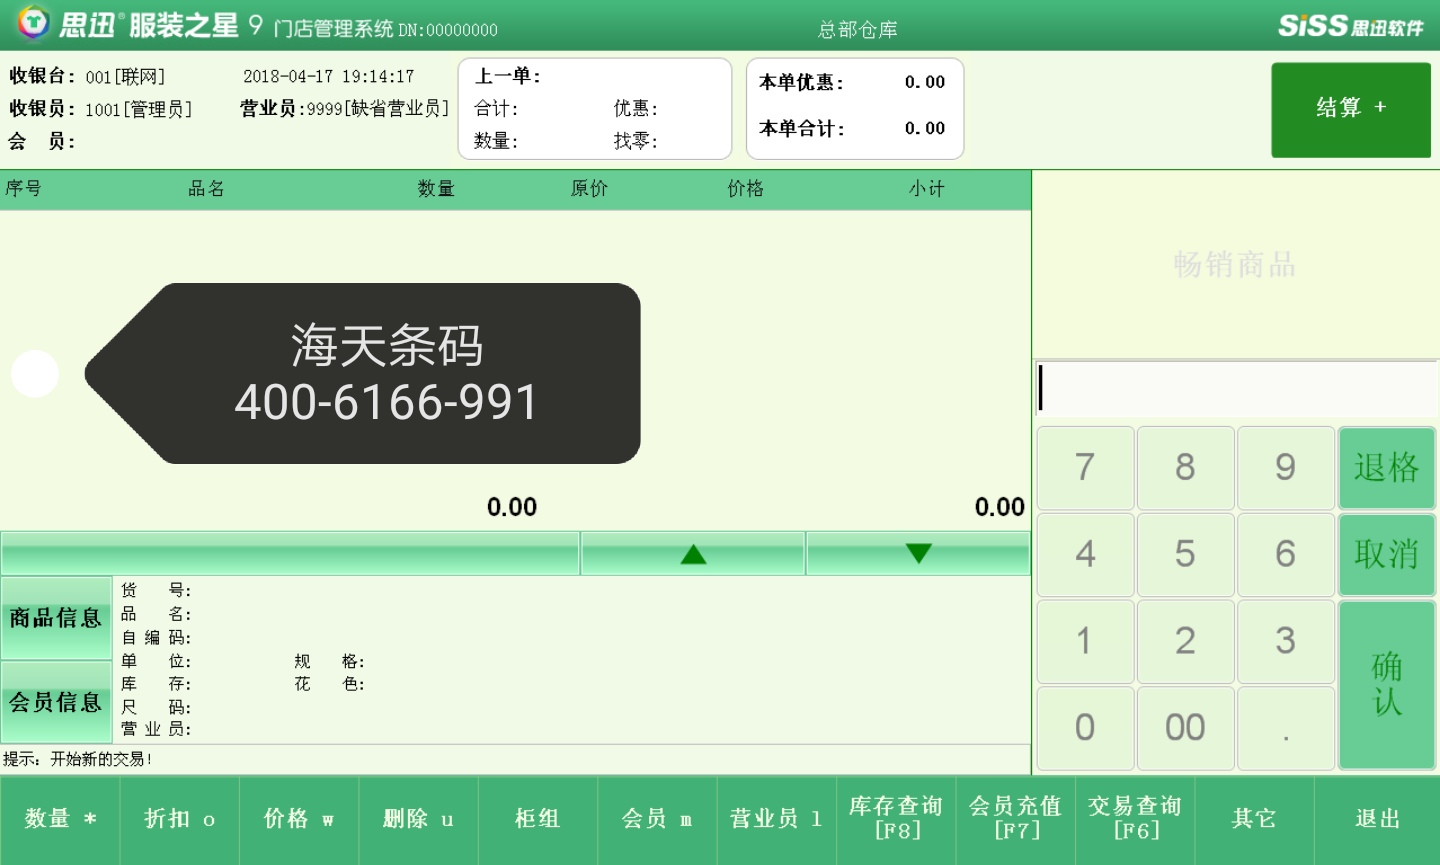Screen dimensions: 1440x865
Task: Confirm entry with the 确认 key
Action: coord(1386,684)
